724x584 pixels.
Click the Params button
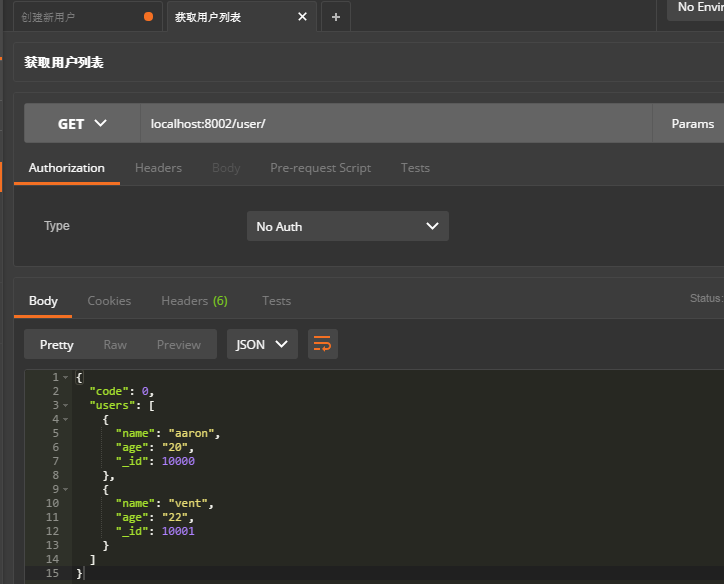coord(692,124)
